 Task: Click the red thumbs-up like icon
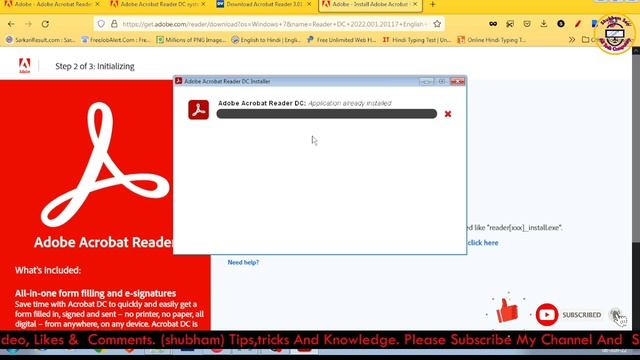click(x=507, y=310)
